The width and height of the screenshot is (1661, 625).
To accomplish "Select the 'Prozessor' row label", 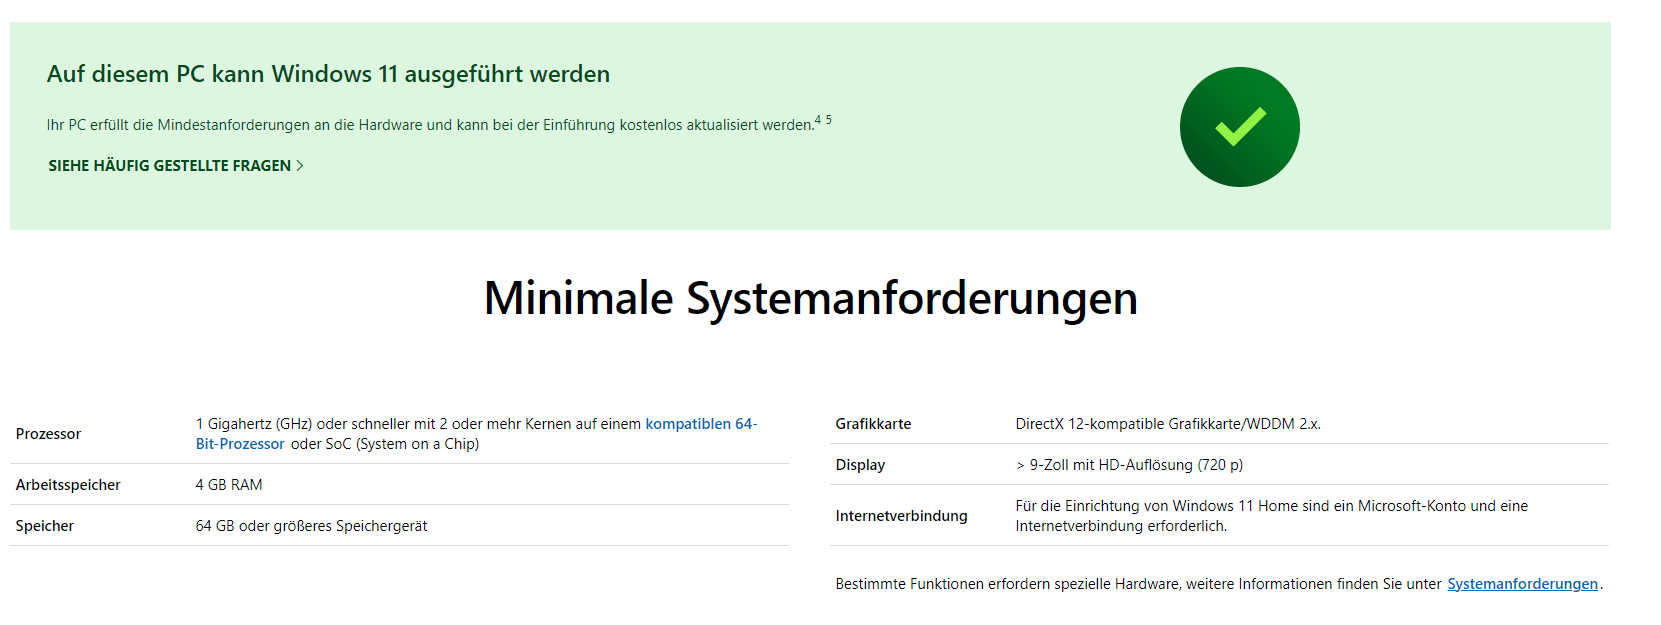I will [48, 434].
